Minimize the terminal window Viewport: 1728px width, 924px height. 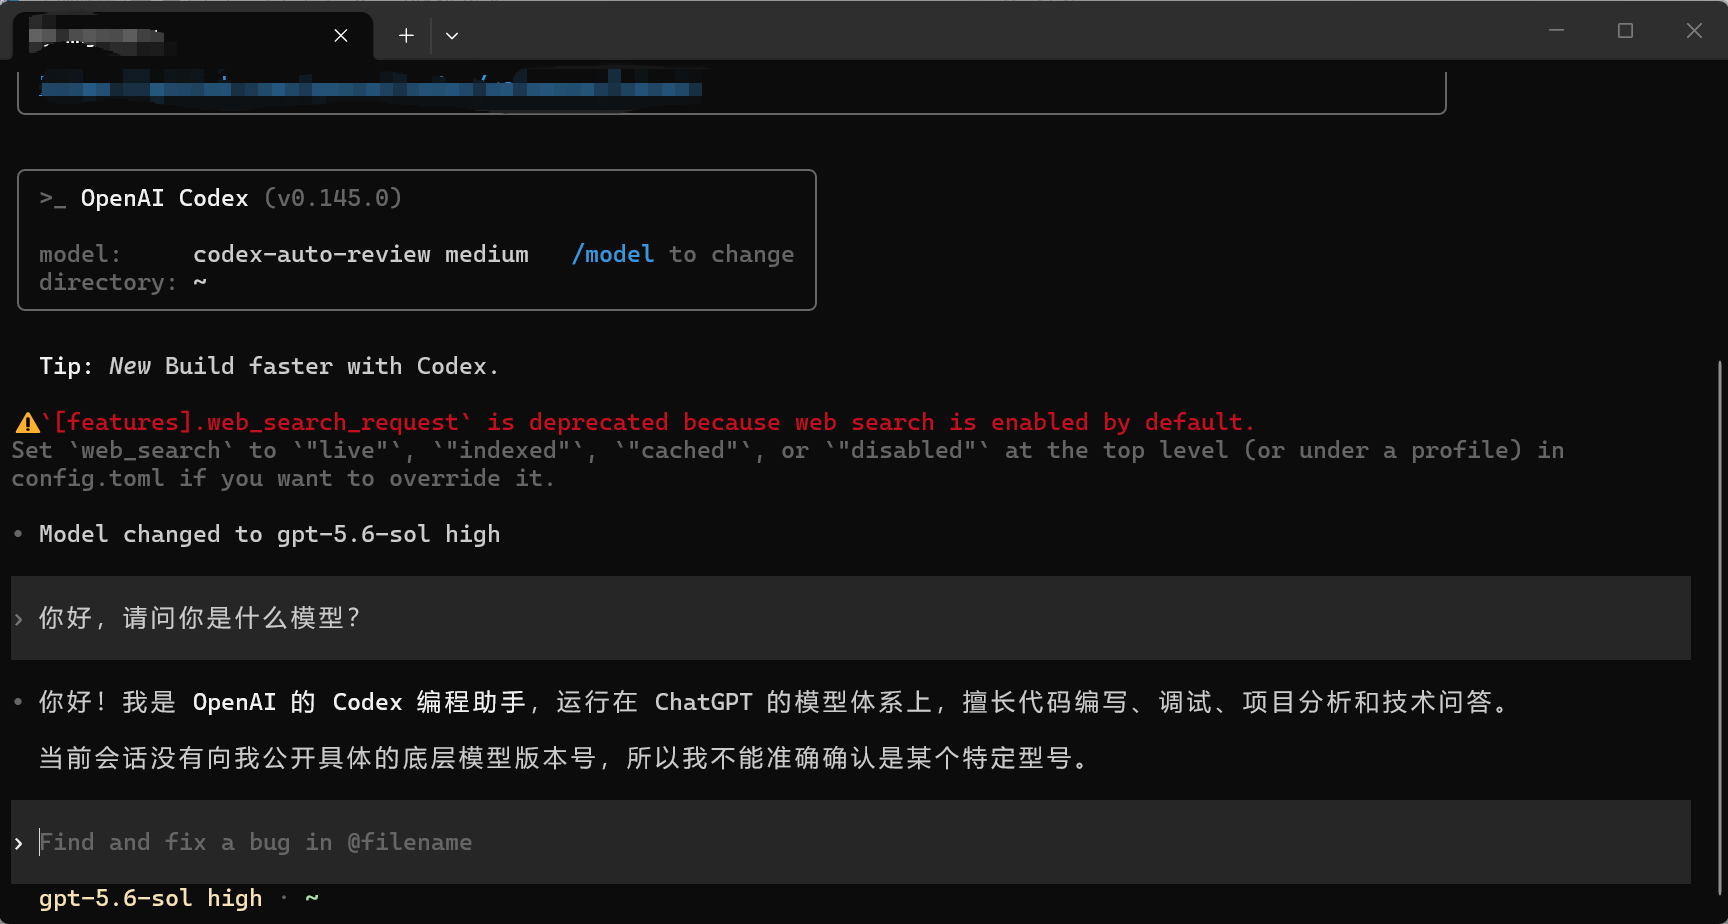tap(1556, 31)
